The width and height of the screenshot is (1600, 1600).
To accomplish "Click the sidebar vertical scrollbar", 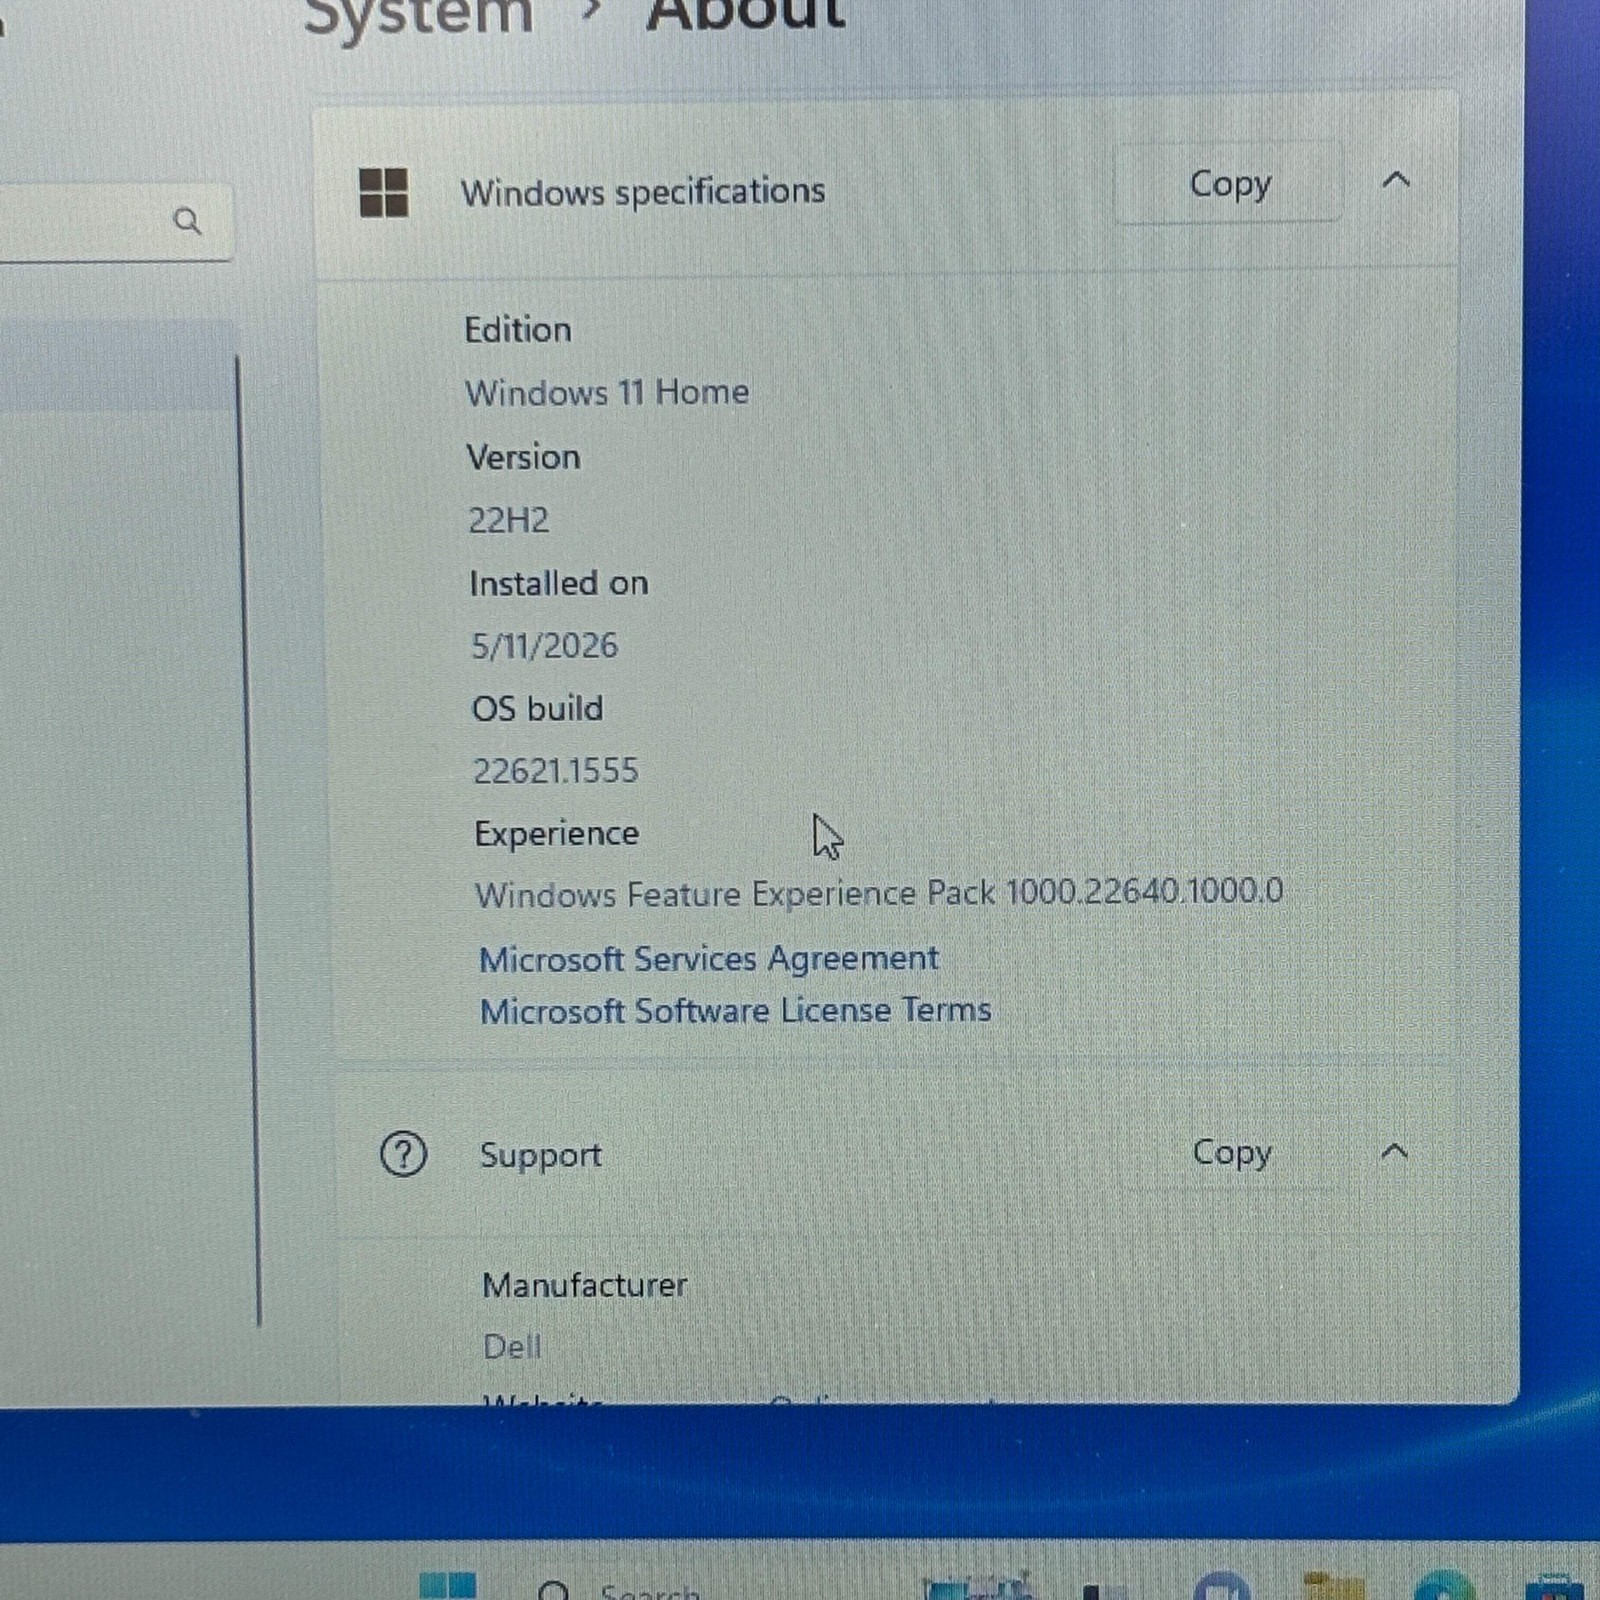I will pyautogui.click(x=248, y=840).
